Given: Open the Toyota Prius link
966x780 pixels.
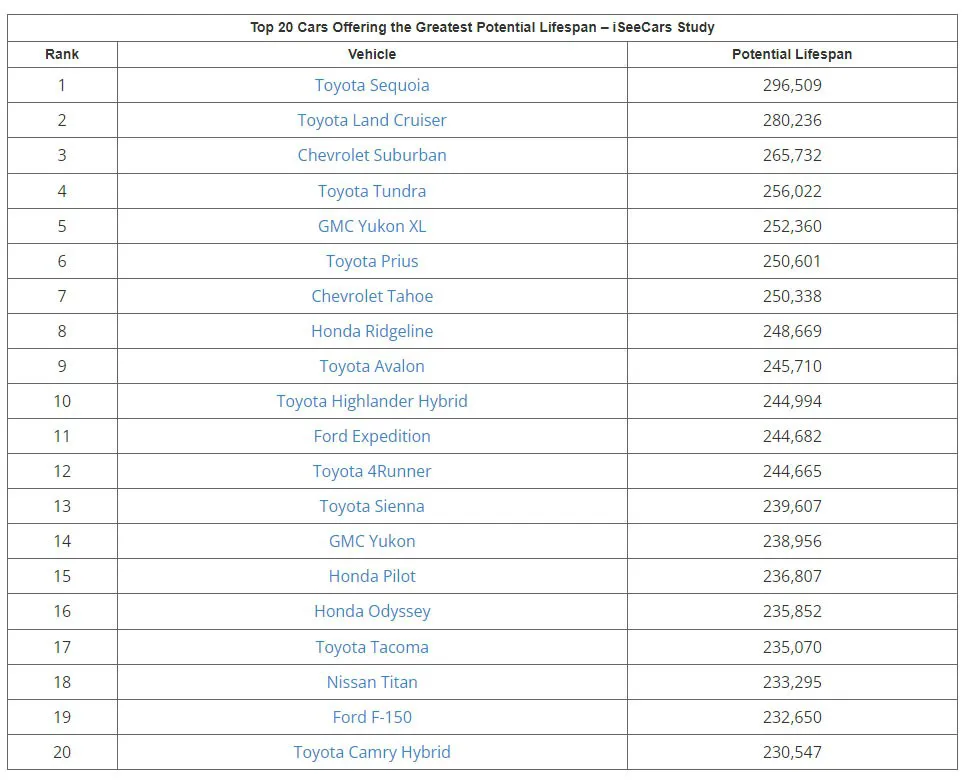Looking at the screenshot, I should click(372, 261).
